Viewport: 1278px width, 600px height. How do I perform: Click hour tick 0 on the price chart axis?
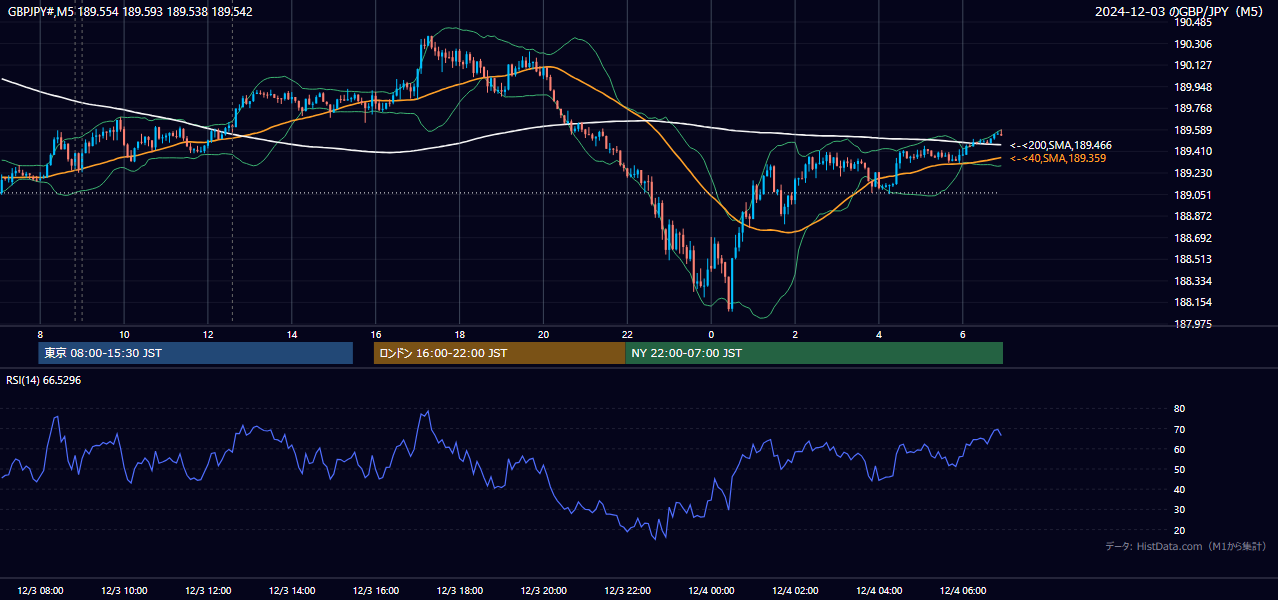click(711, 334)
